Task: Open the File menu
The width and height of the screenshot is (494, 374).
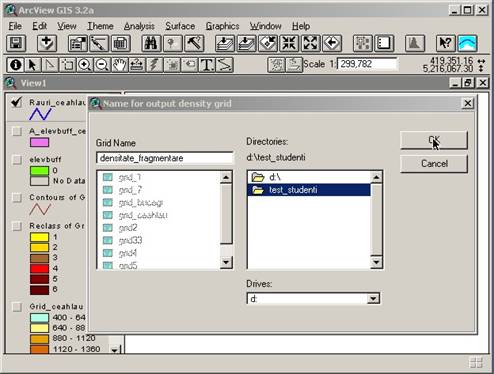Action: [15, 26]
